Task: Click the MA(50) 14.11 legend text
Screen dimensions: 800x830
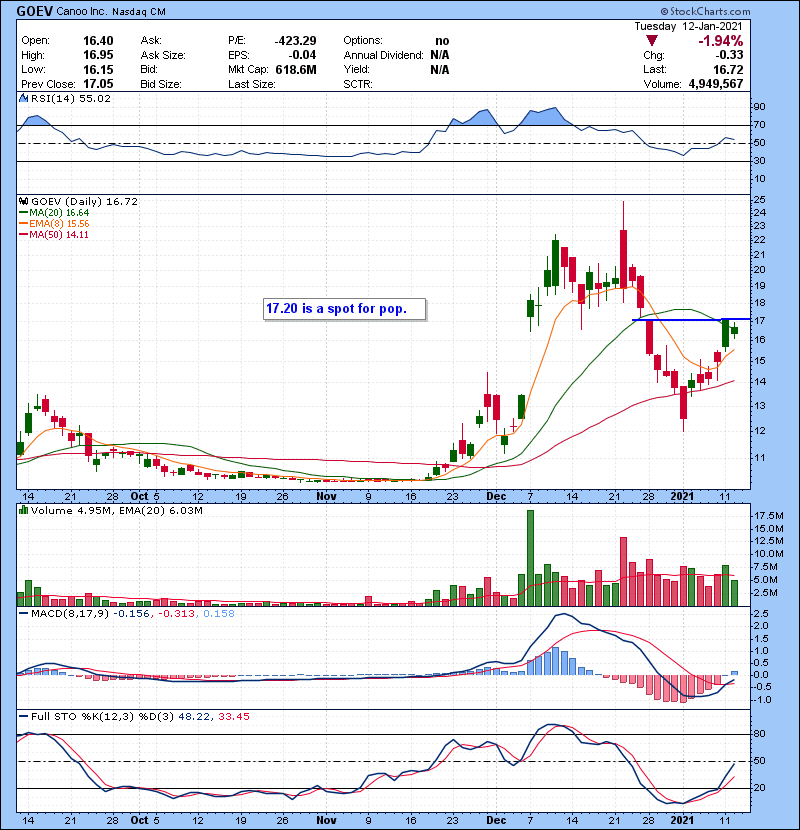Action: [x=59, y=234]
